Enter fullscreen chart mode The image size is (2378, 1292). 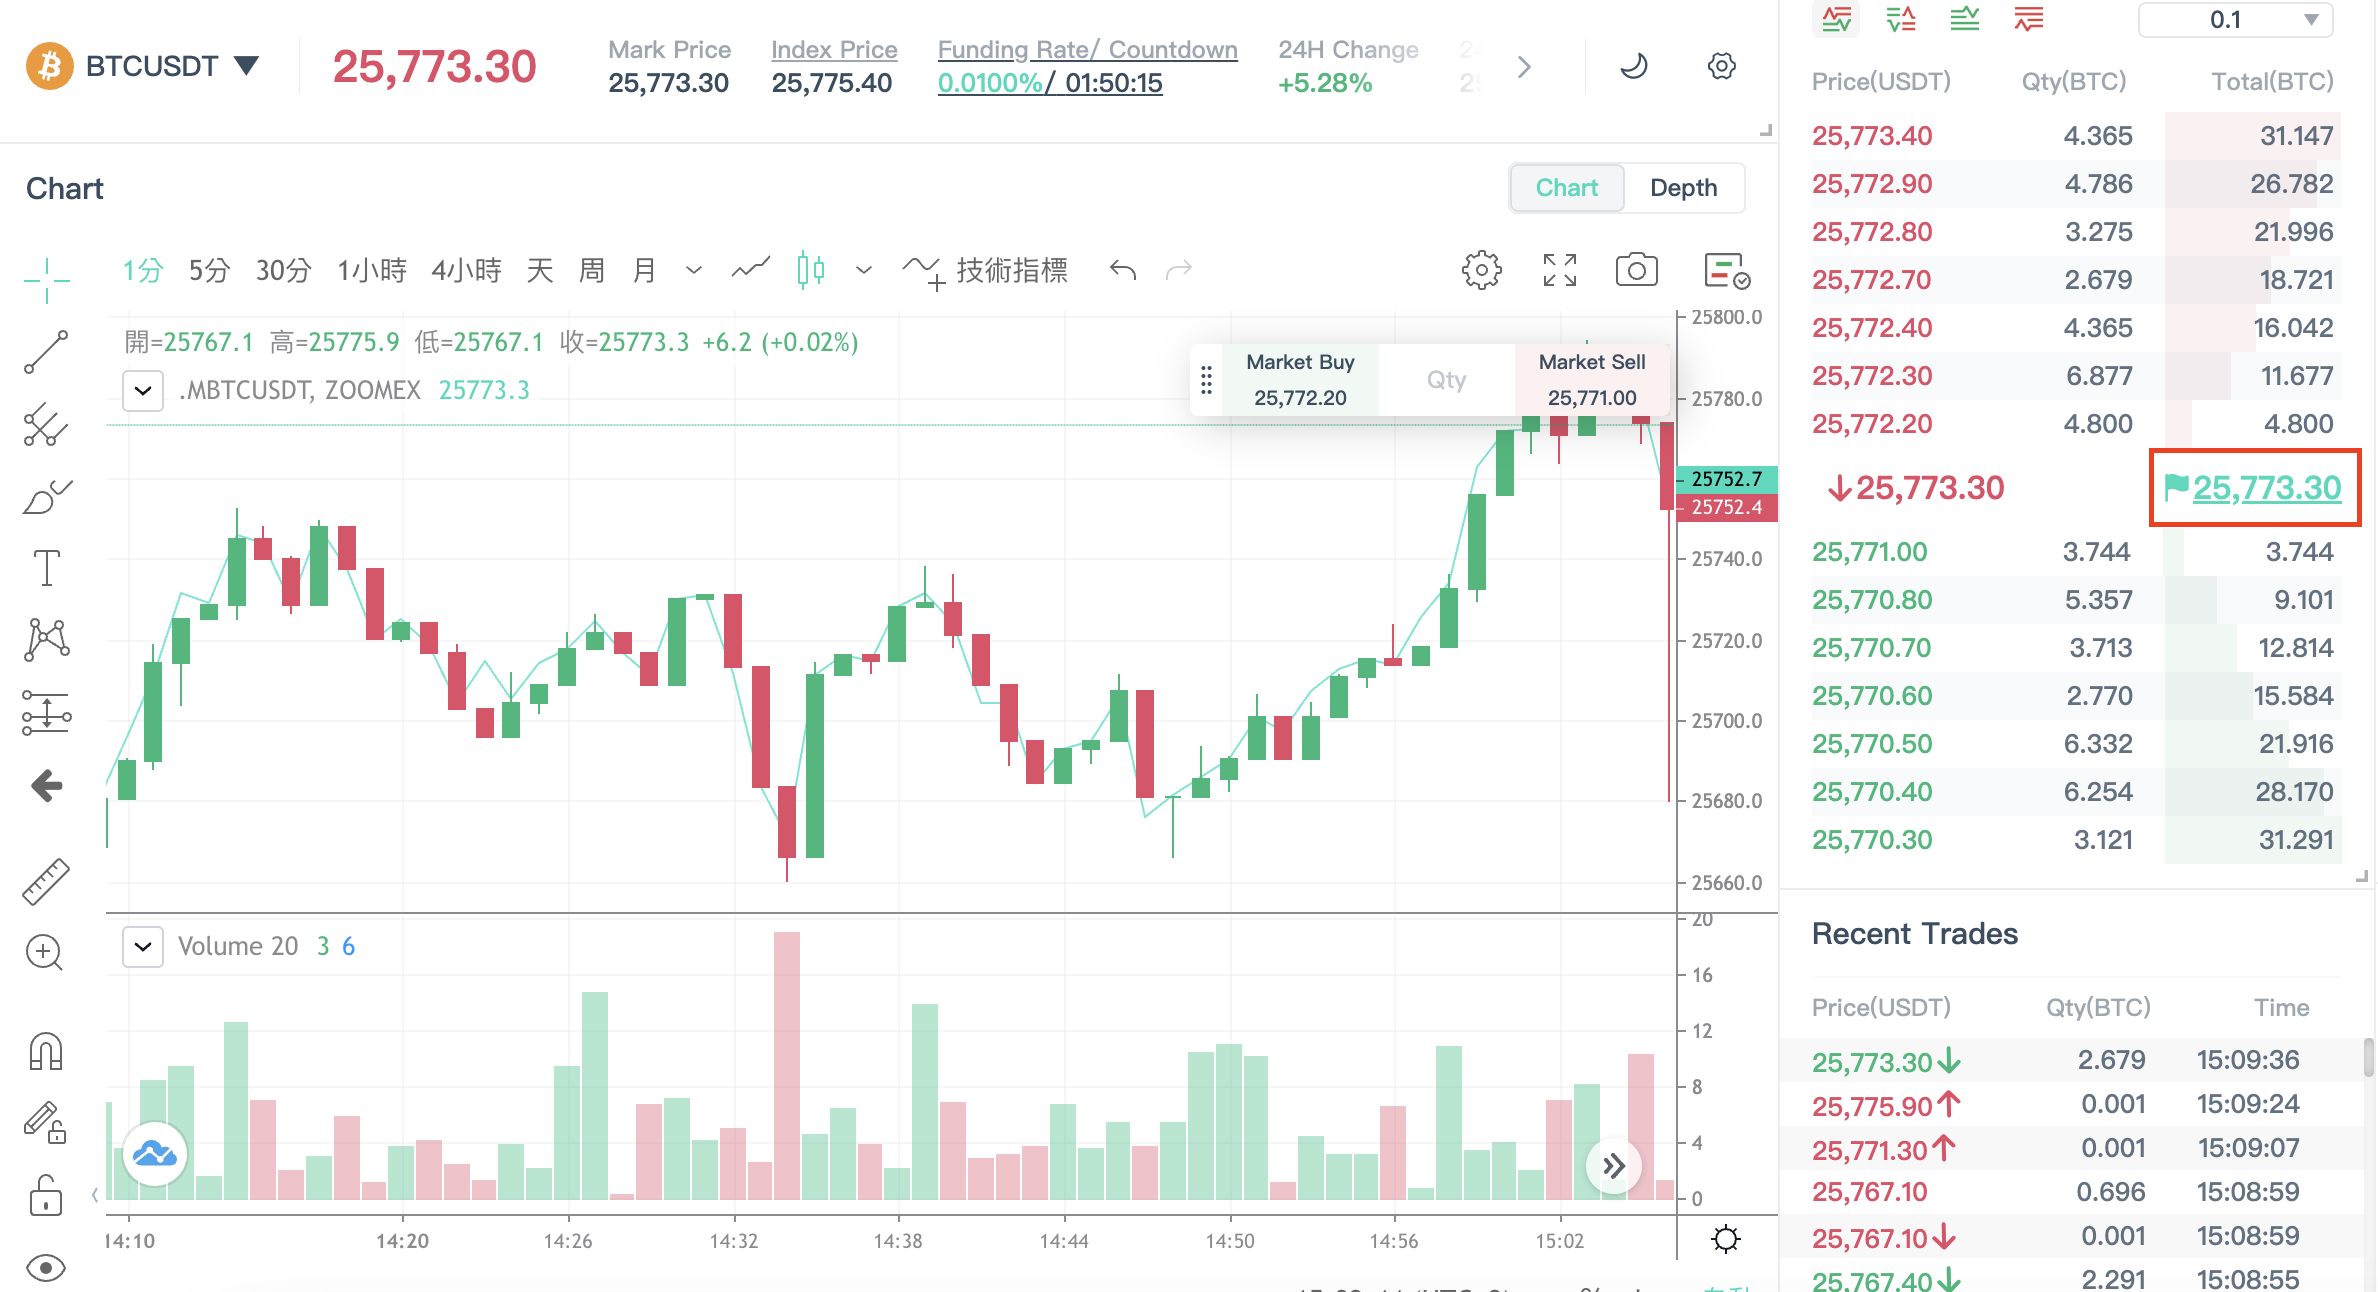[x=1559, y=270]
